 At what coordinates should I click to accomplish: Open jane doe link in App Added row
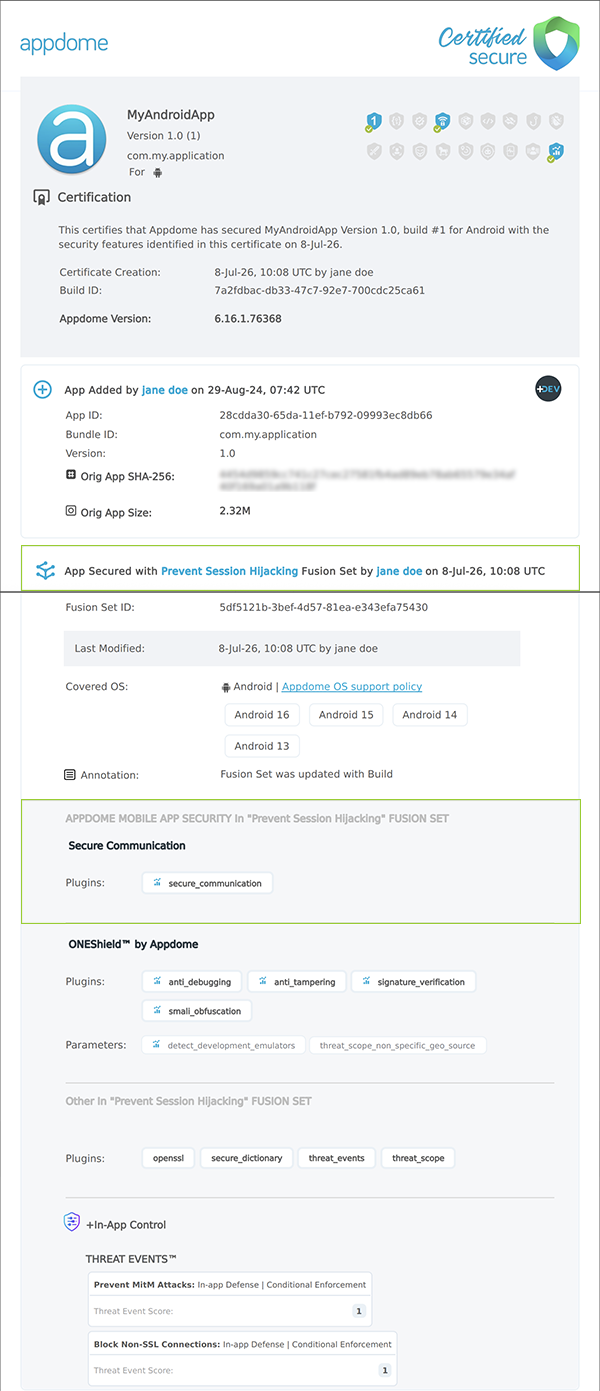click(x=165, y=390)
